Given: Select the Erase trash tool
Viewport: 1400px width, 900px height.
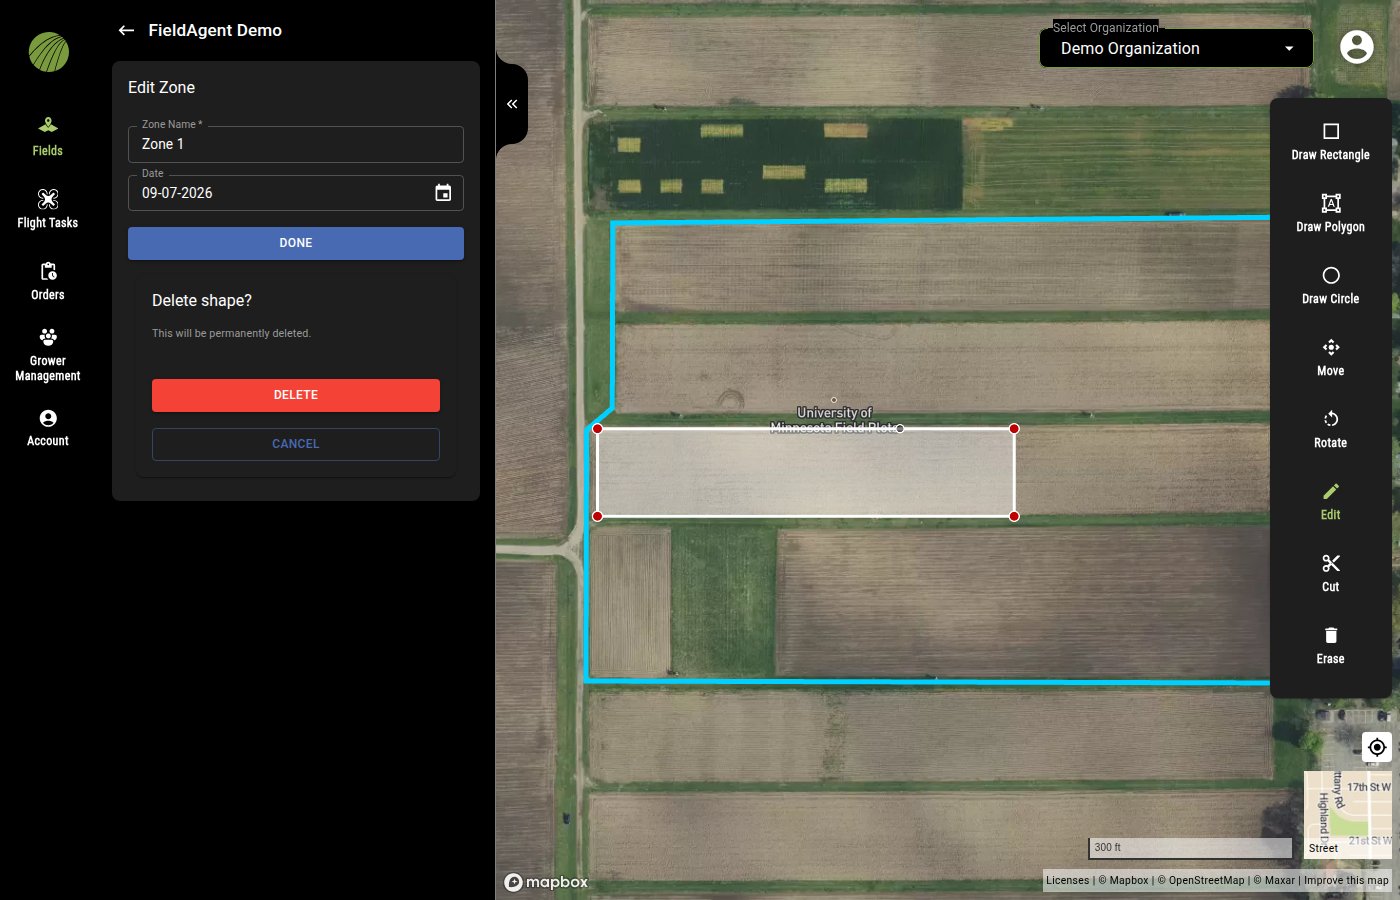Looking at the screenshot, I should [1330, 646].
